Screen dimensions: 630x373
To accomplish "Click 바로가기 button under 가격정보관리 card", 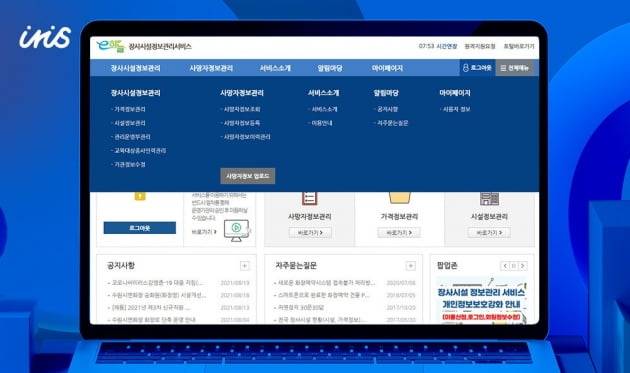I will pos(399,233).
